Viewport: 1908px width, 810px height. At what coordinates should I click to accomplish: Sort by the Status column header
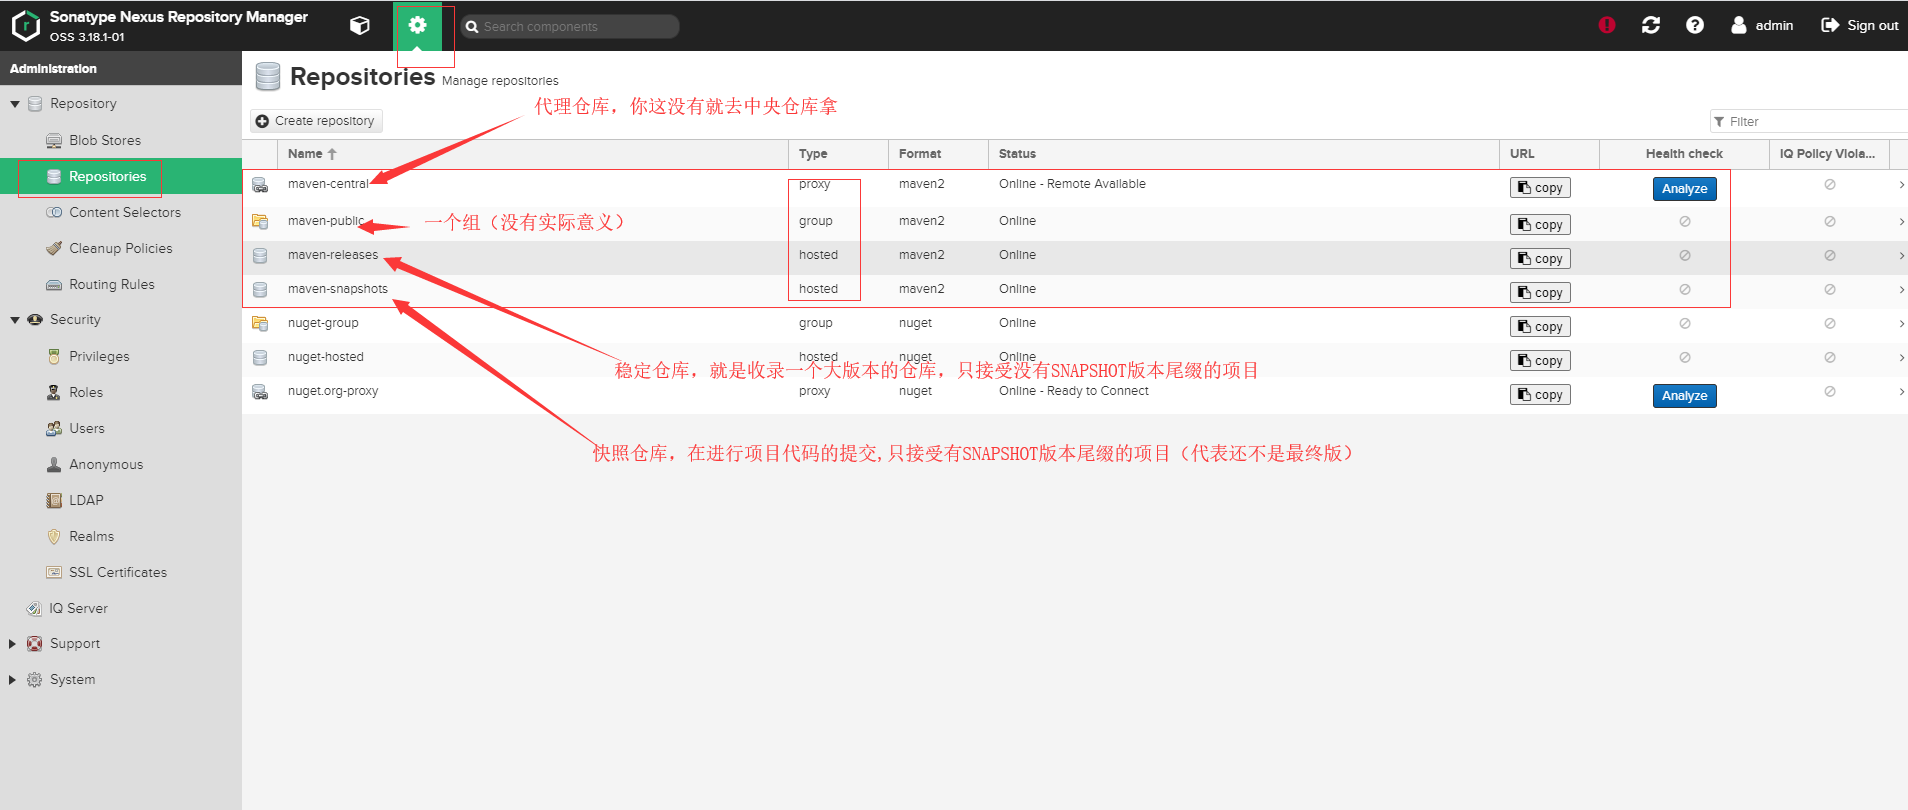[1244, 154]
